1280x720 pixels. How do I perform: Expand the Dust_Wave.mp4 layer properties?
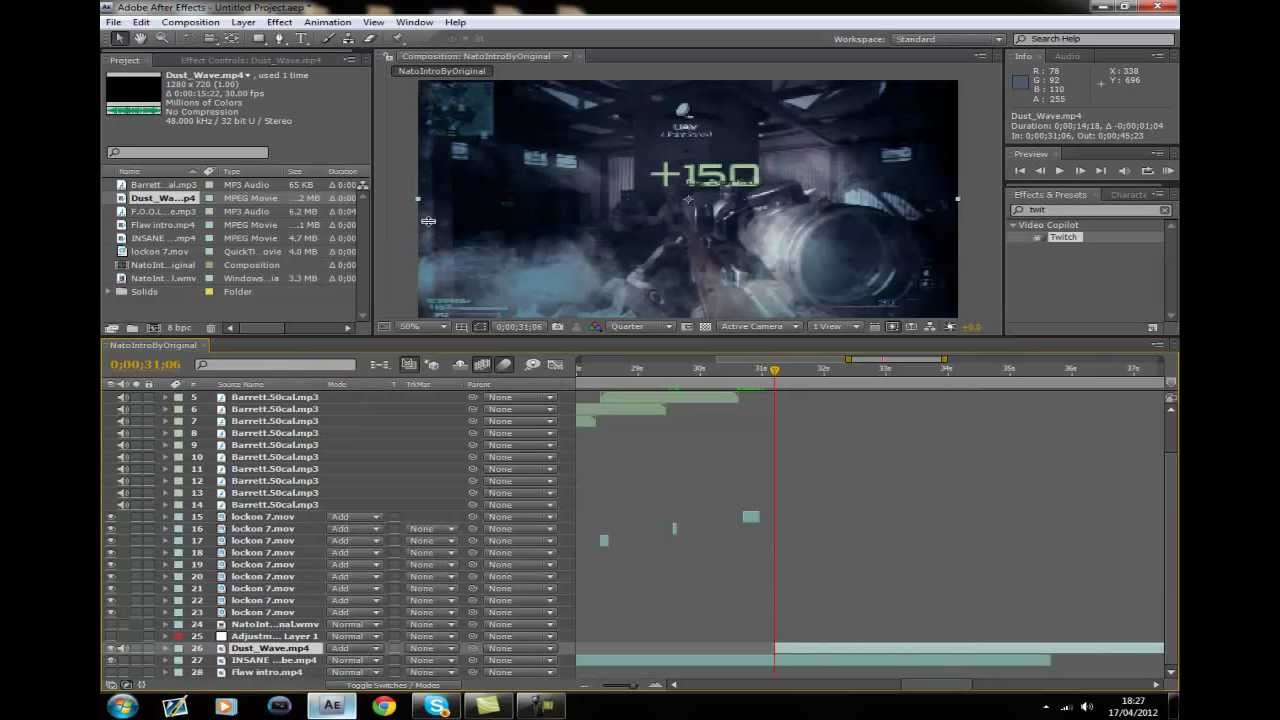click(x=166, y=649)
